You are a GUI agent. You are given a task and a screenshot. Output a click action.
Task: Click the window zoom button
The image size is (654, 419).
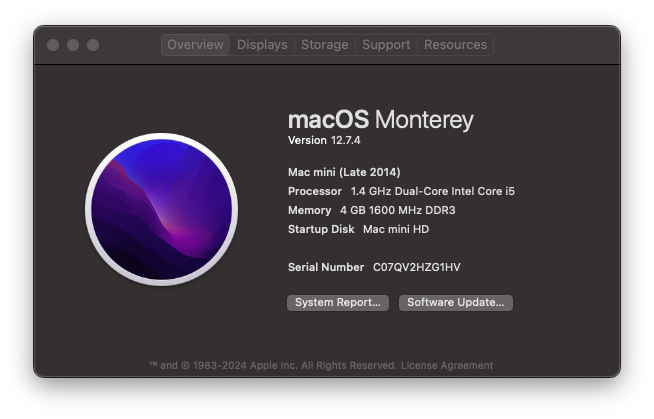(x=93, y=45)
